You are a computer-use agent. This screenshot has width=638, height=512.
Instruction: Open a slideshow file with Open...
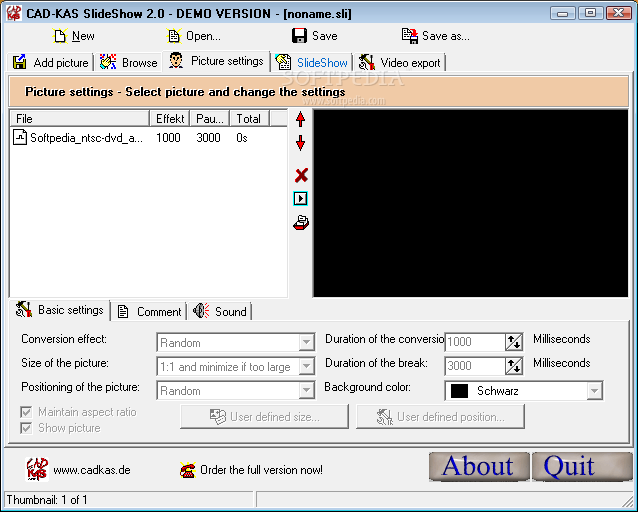194,36
